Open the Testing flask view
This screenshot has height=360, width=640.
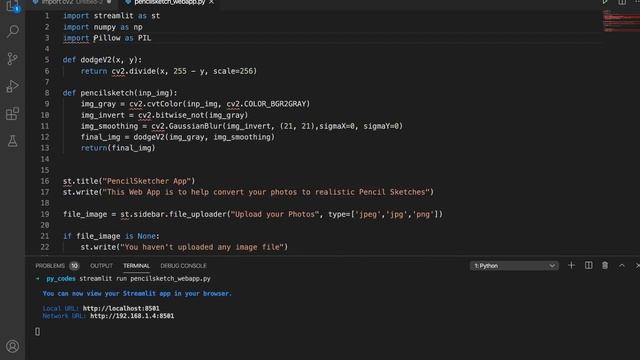[13, 141]
